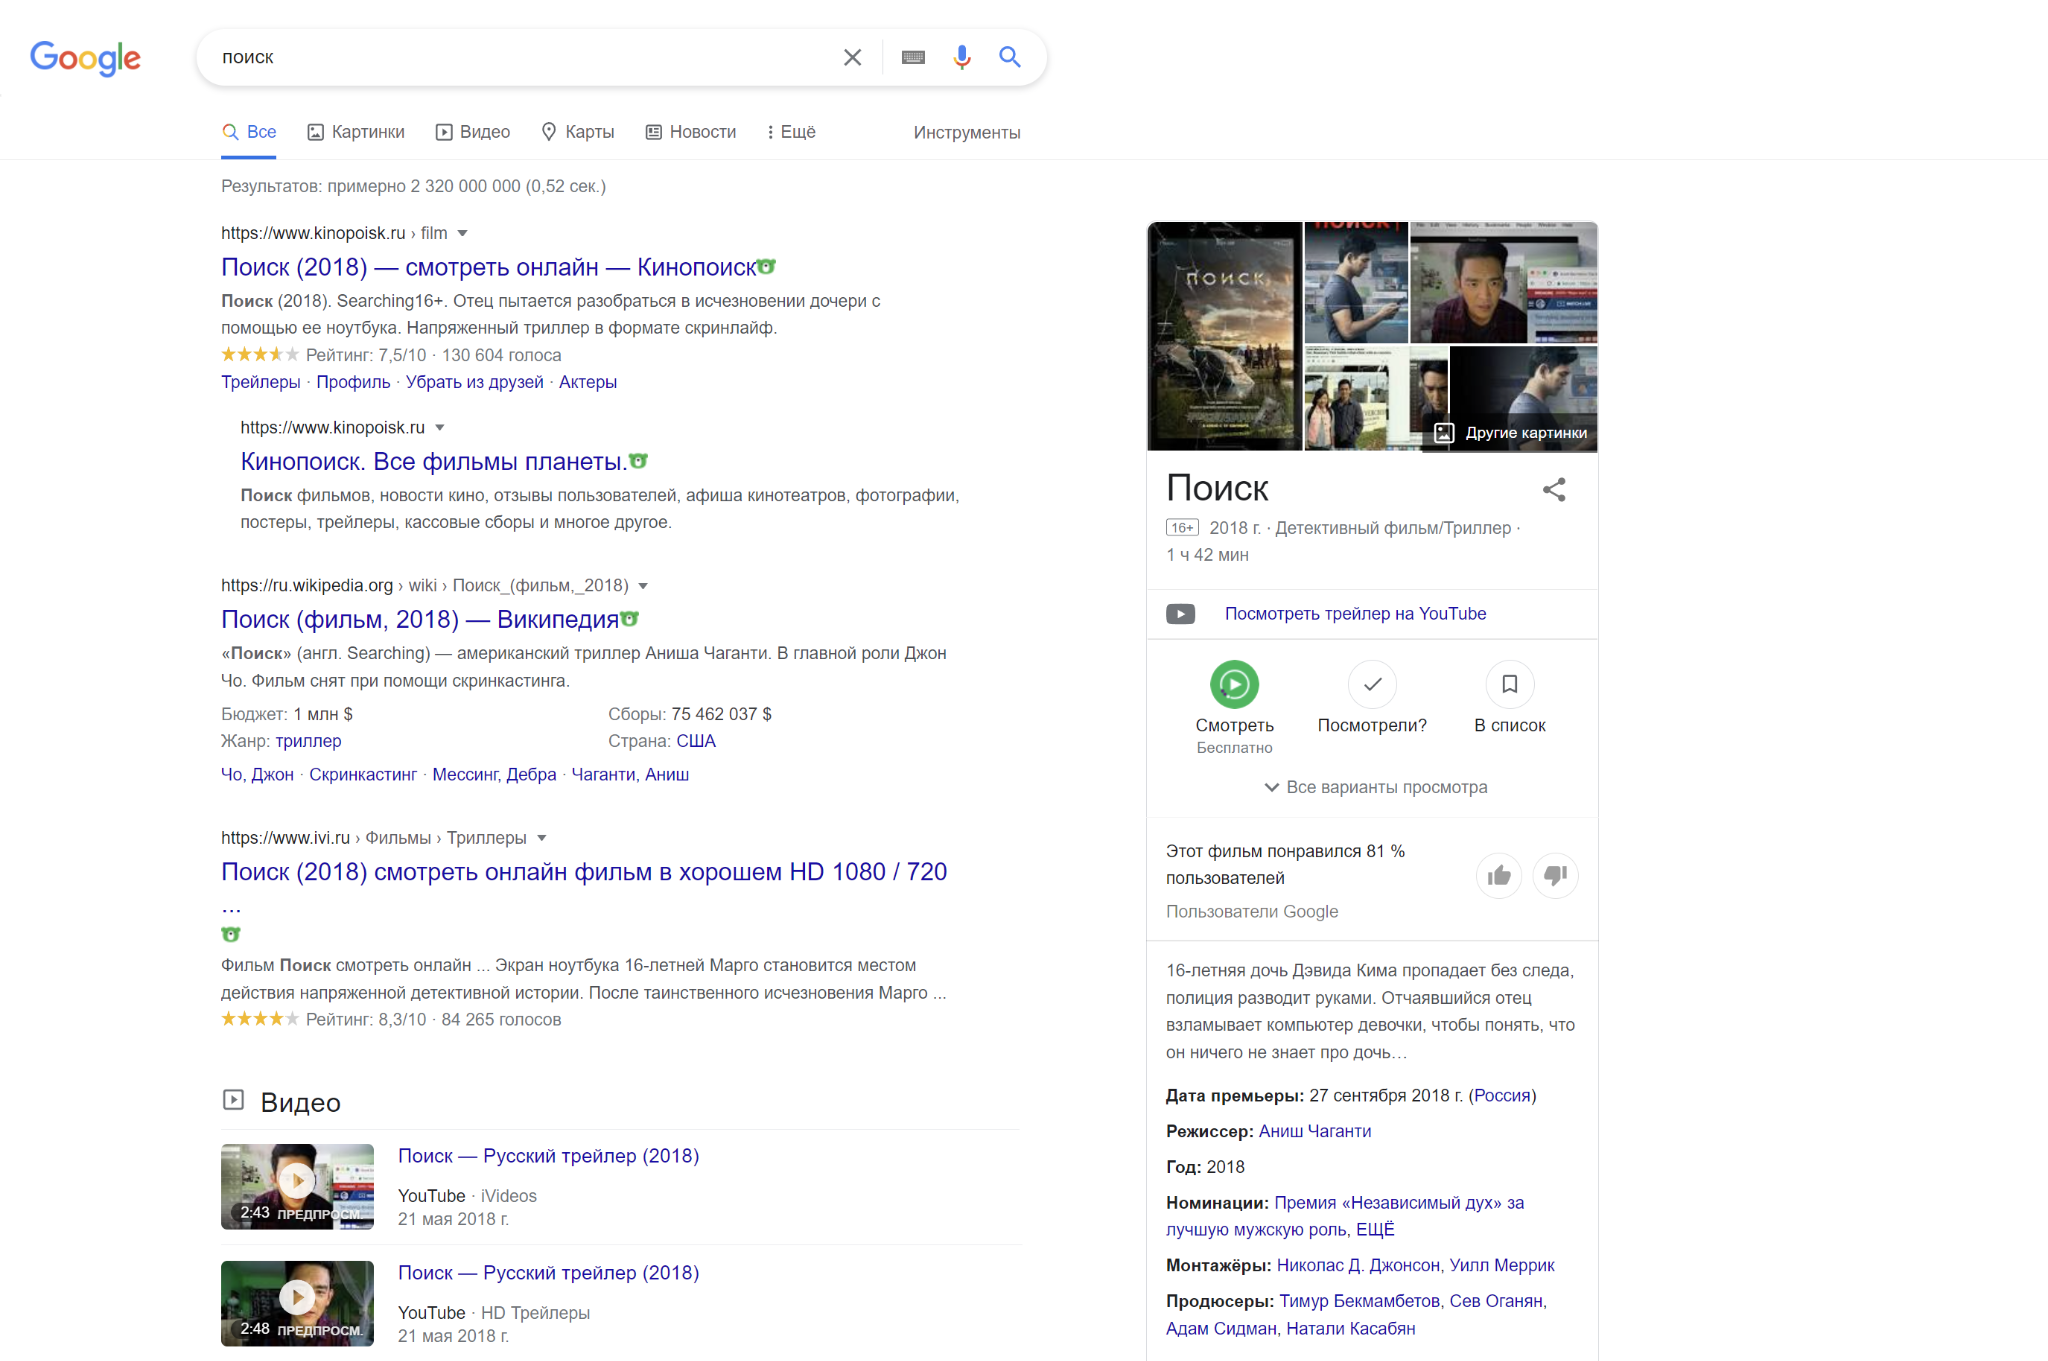Open Посмотреть трейлер на YouTube
Screen dimensions: 2048x1361
(x=1356, y=614)
